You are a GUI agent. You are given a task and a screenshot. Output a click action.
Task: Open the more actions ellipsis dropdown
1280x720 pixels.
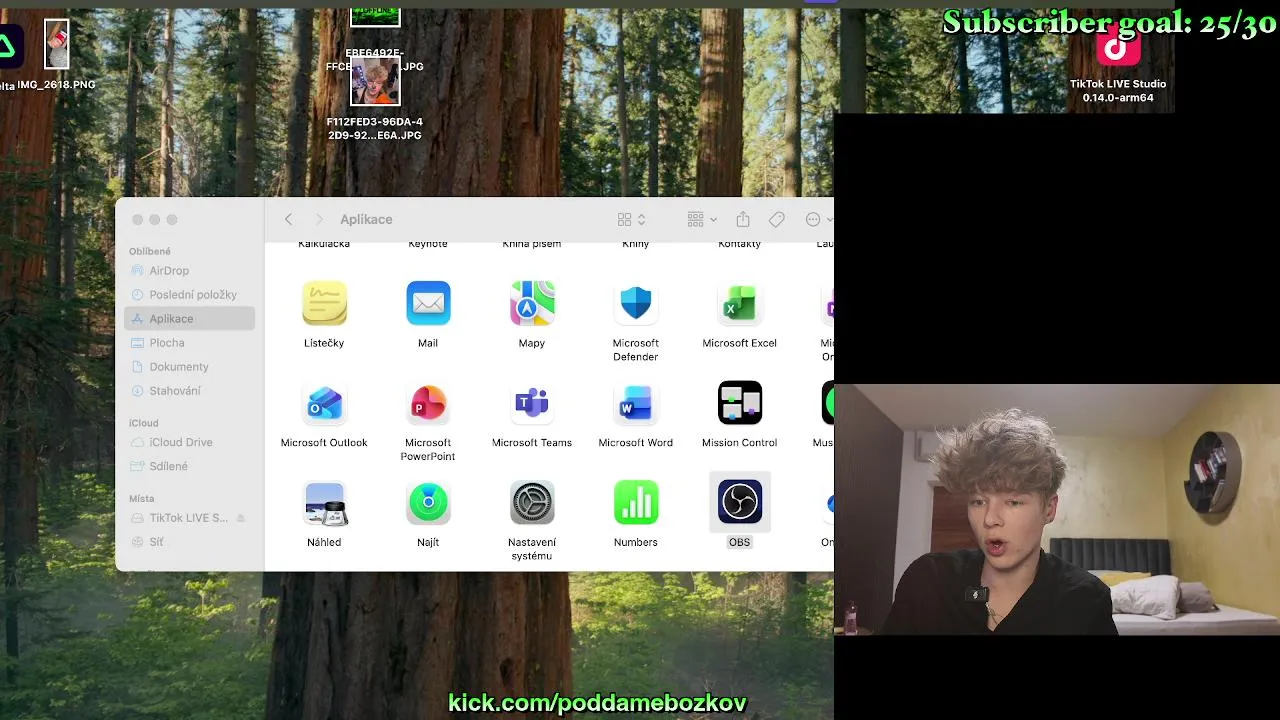pyautogui.click(x=818, y=219)
